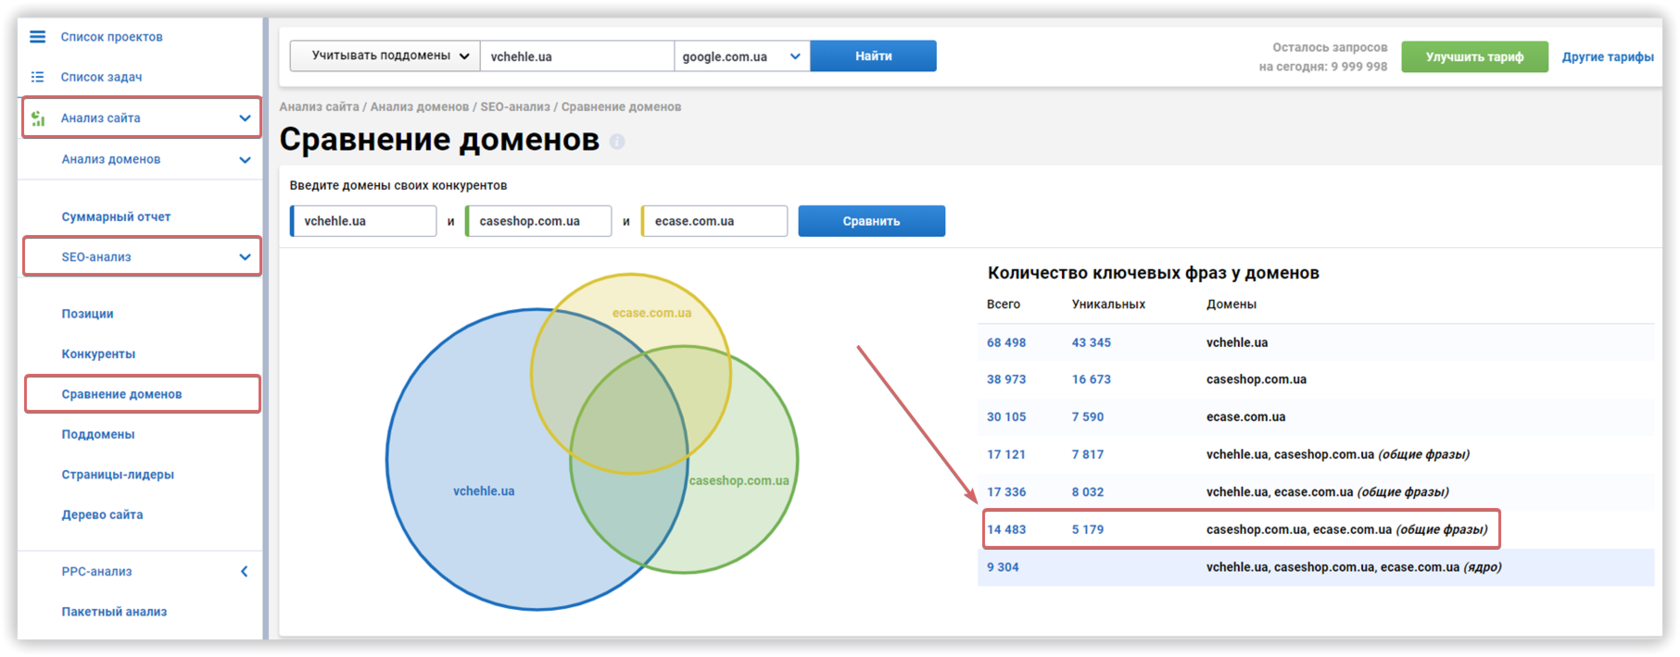Click the unique count 7 817
Image resolution: width=1680 pixels, height=657 pixels.
coord(1088,455)
